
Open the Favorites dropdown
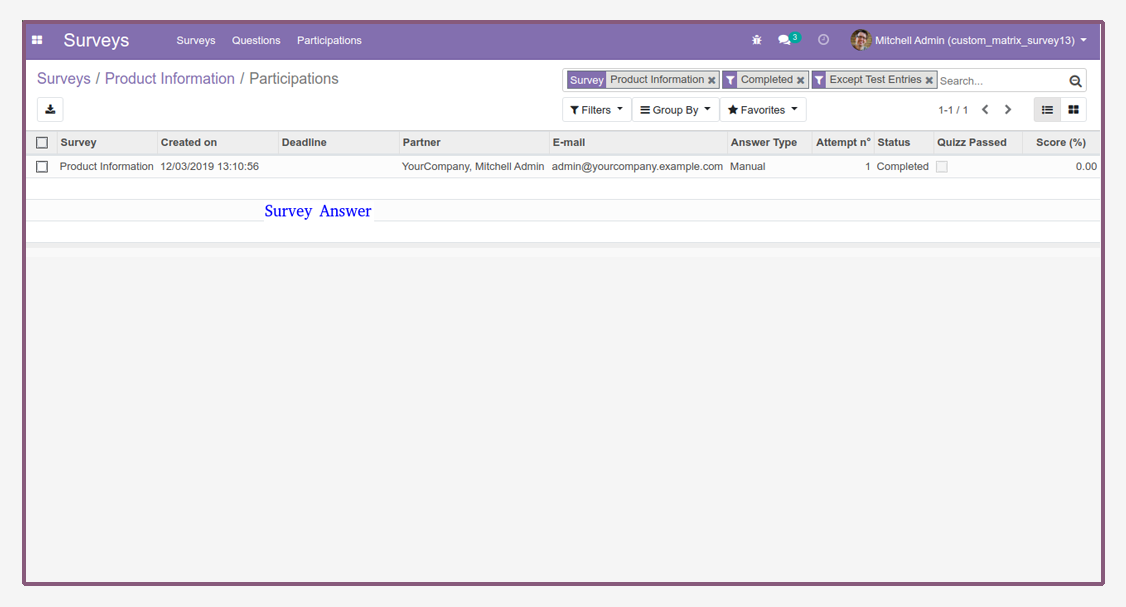click(x=763, y=110)
